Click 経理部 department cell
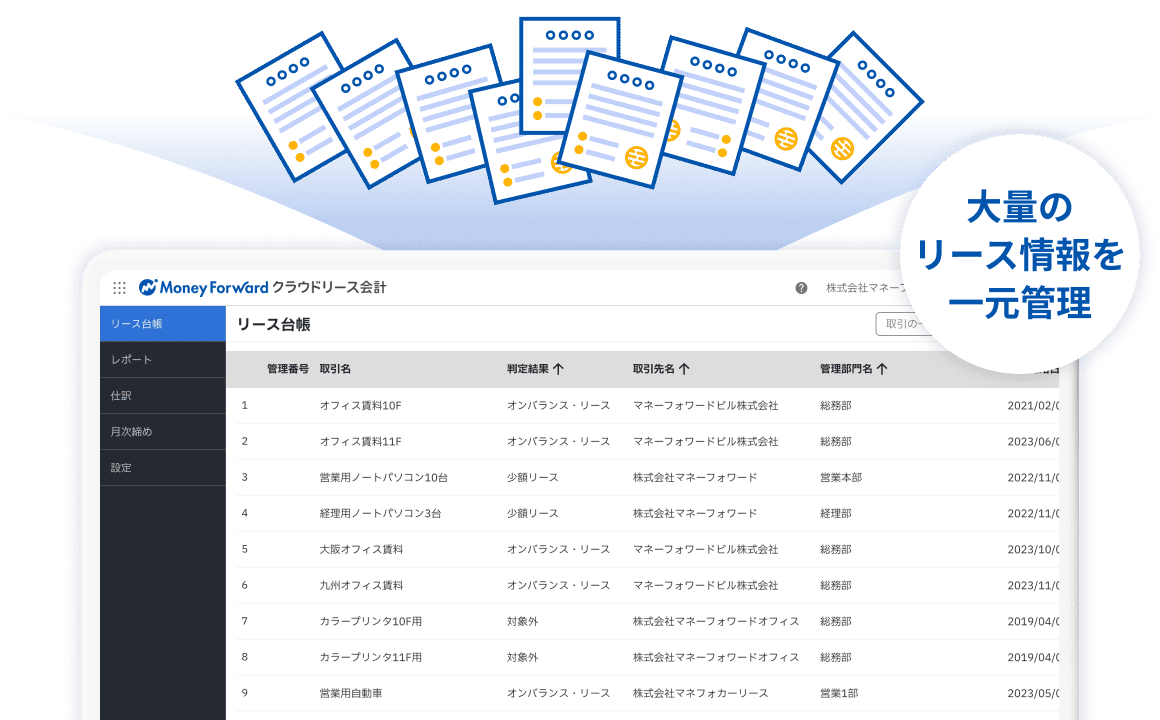Viewport: 1160px width, 720px height. click(x=835, y=514)
